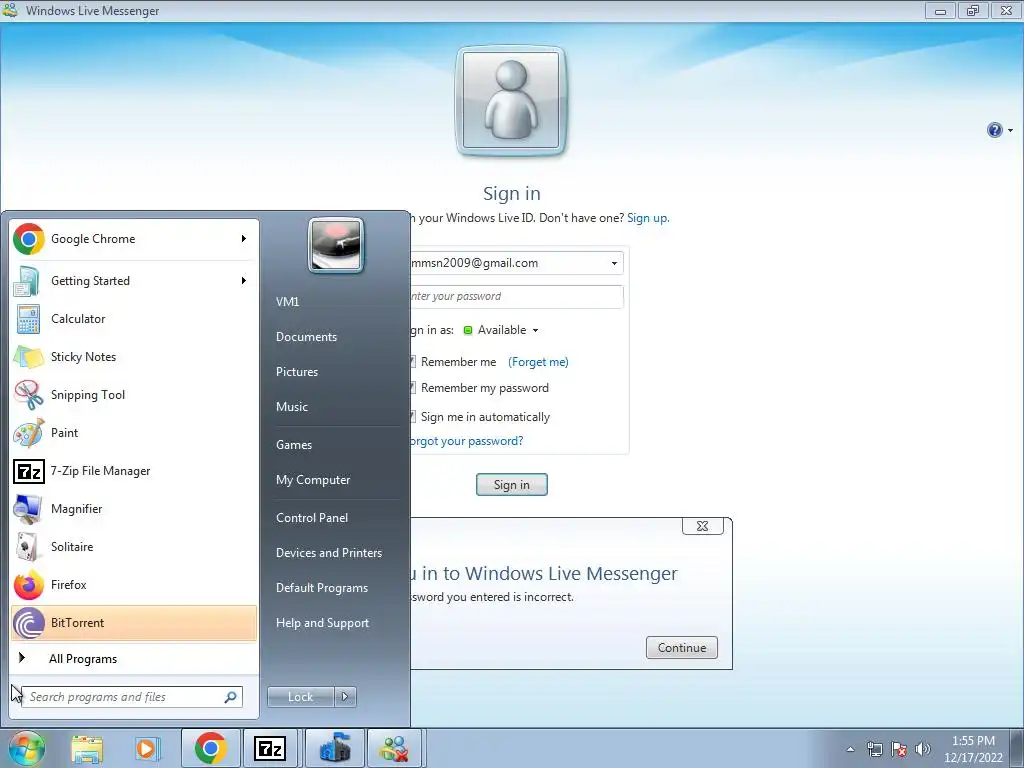Open Control Panel

(x=312, y=518)
